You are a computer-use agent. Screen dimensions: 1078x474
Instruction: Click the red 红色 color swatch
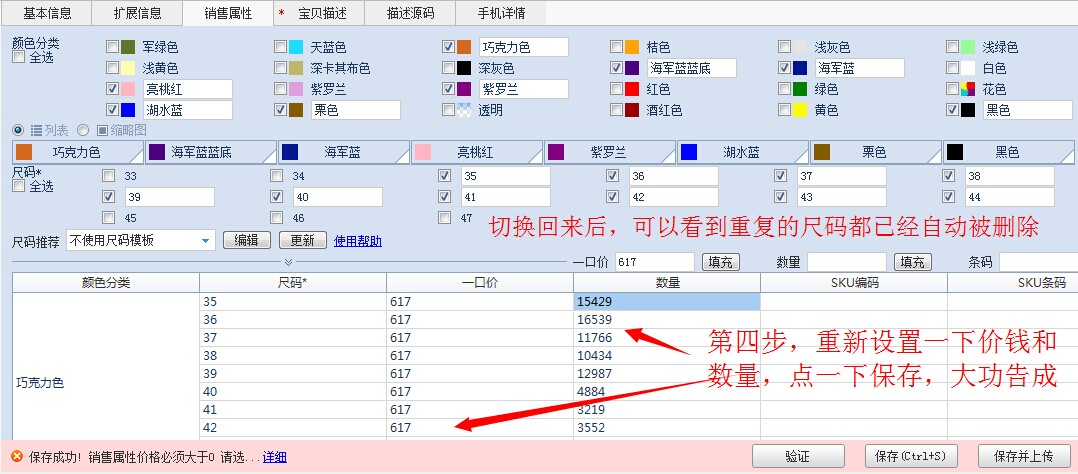pos(632,89)
